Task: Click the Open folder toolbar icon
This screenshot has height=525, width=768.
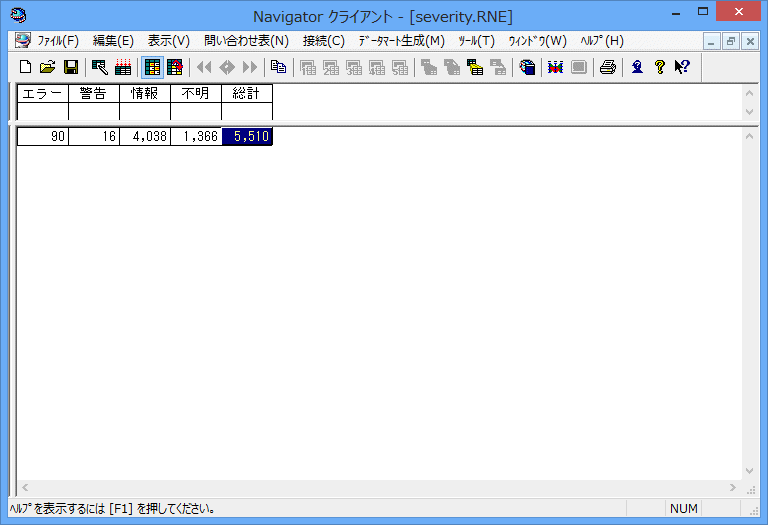Action: (47, 67)
